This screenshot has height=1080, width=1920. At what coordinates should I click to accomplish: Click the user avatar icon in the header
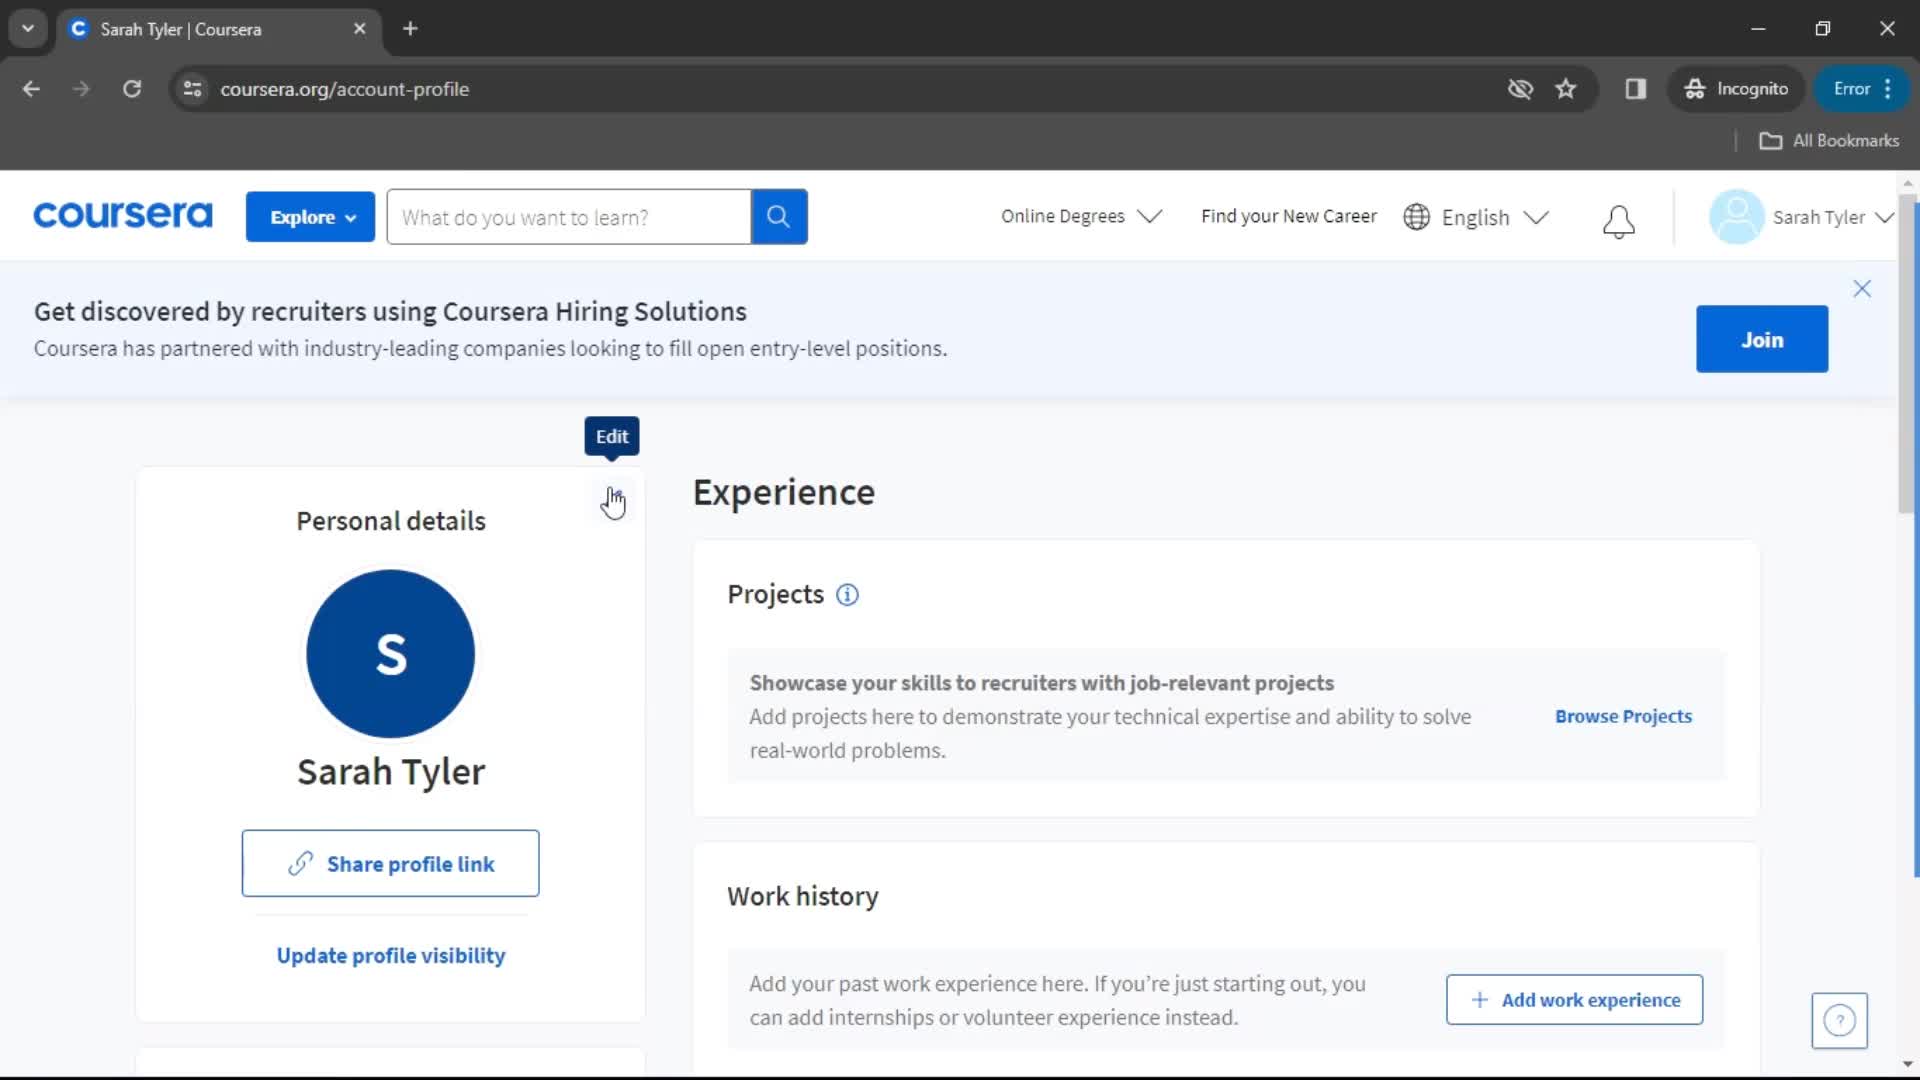point(1736,217)
